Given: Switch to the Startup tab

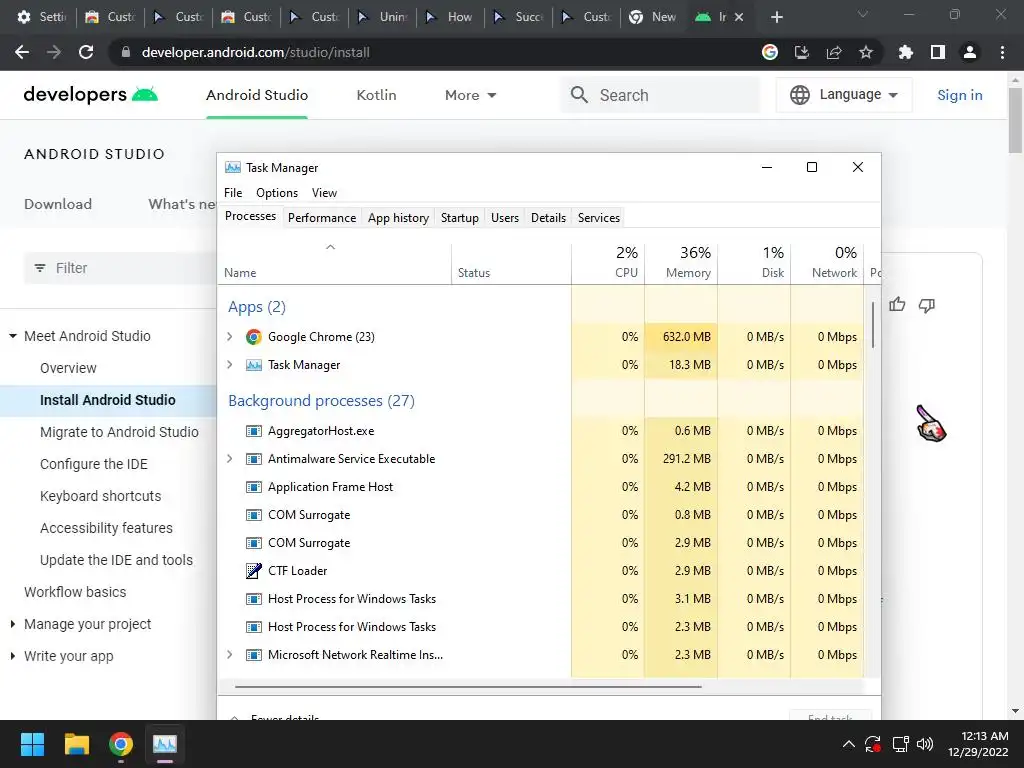Looking at the screenshot, I should click(460, 218).
